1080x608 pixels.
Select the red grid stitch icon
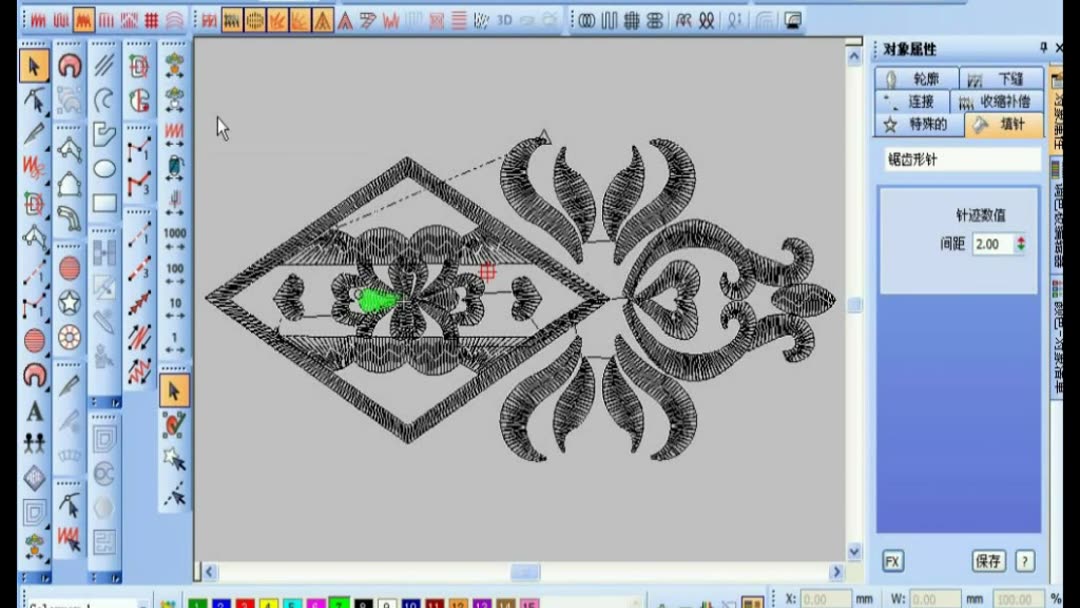[x=151, y=20]
